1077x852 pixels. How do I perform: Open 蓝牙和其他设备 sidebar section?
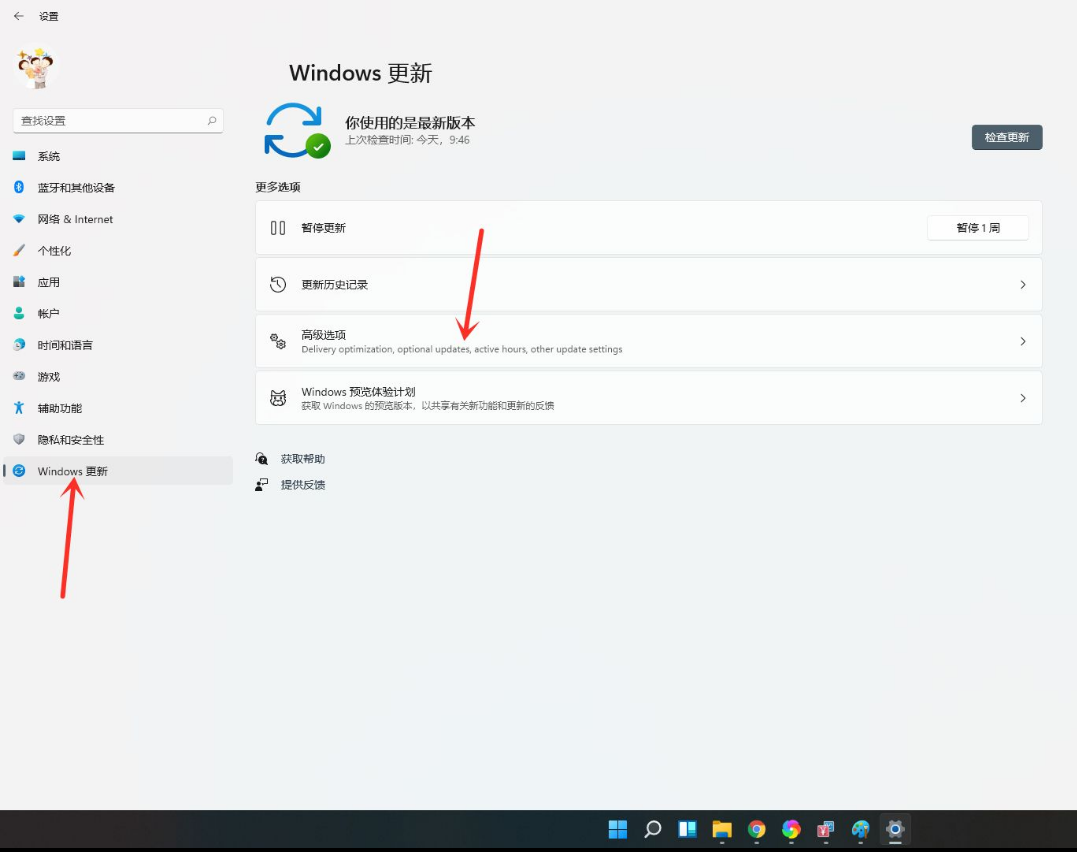click(76, 188)
